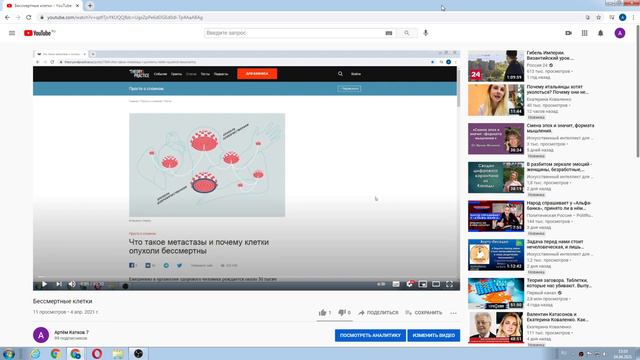
Task: Open a new browser tab
Action: 90,6
